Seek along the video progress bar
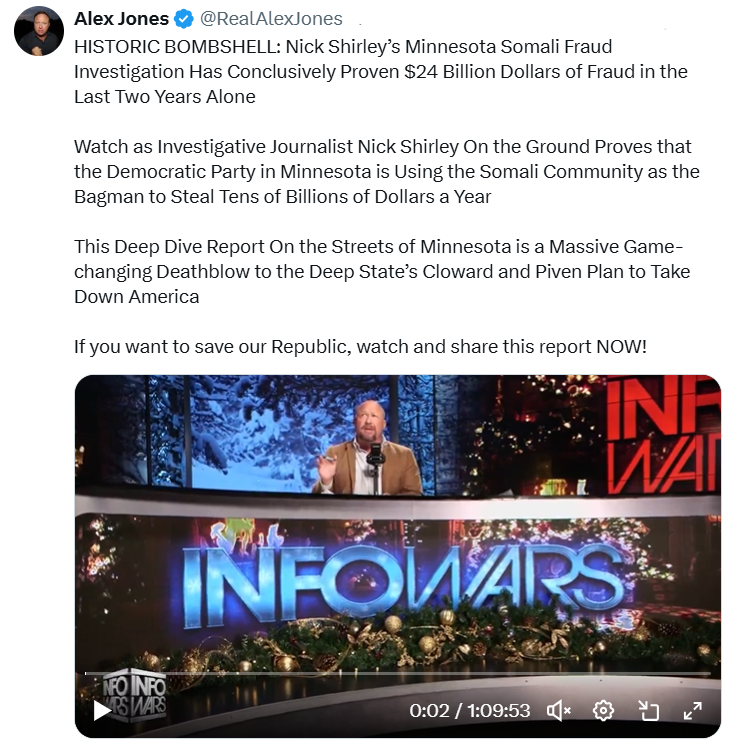Image resolution: width=735 pixels, height=742 pixels. 398,672
